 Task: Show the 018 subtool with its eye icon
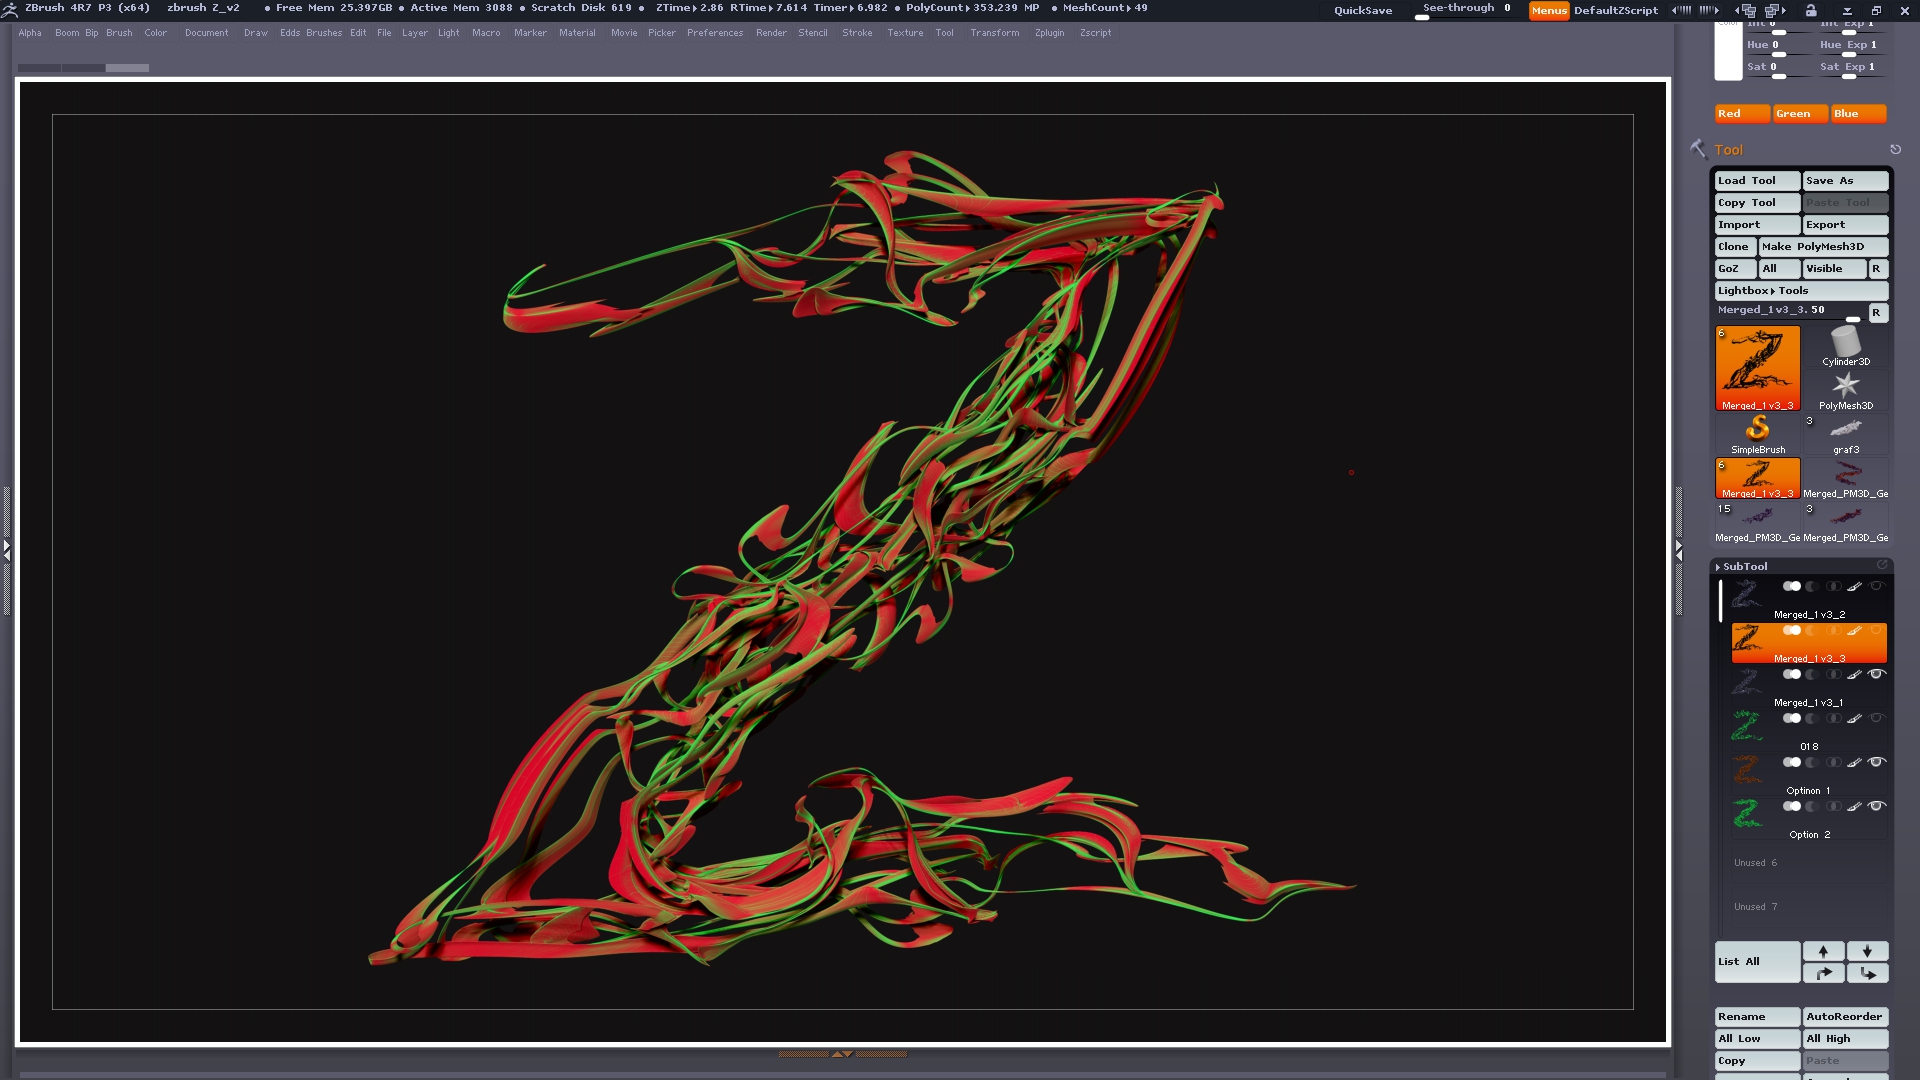(1877, 718)
